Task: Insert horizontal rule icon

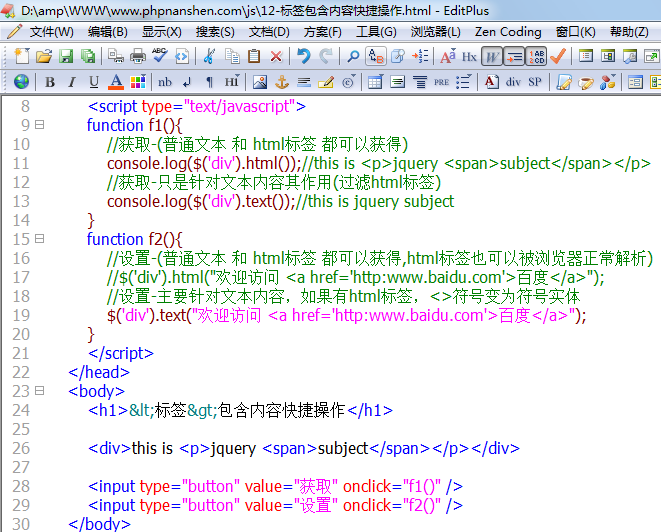Action: click(x=304, y=82)
